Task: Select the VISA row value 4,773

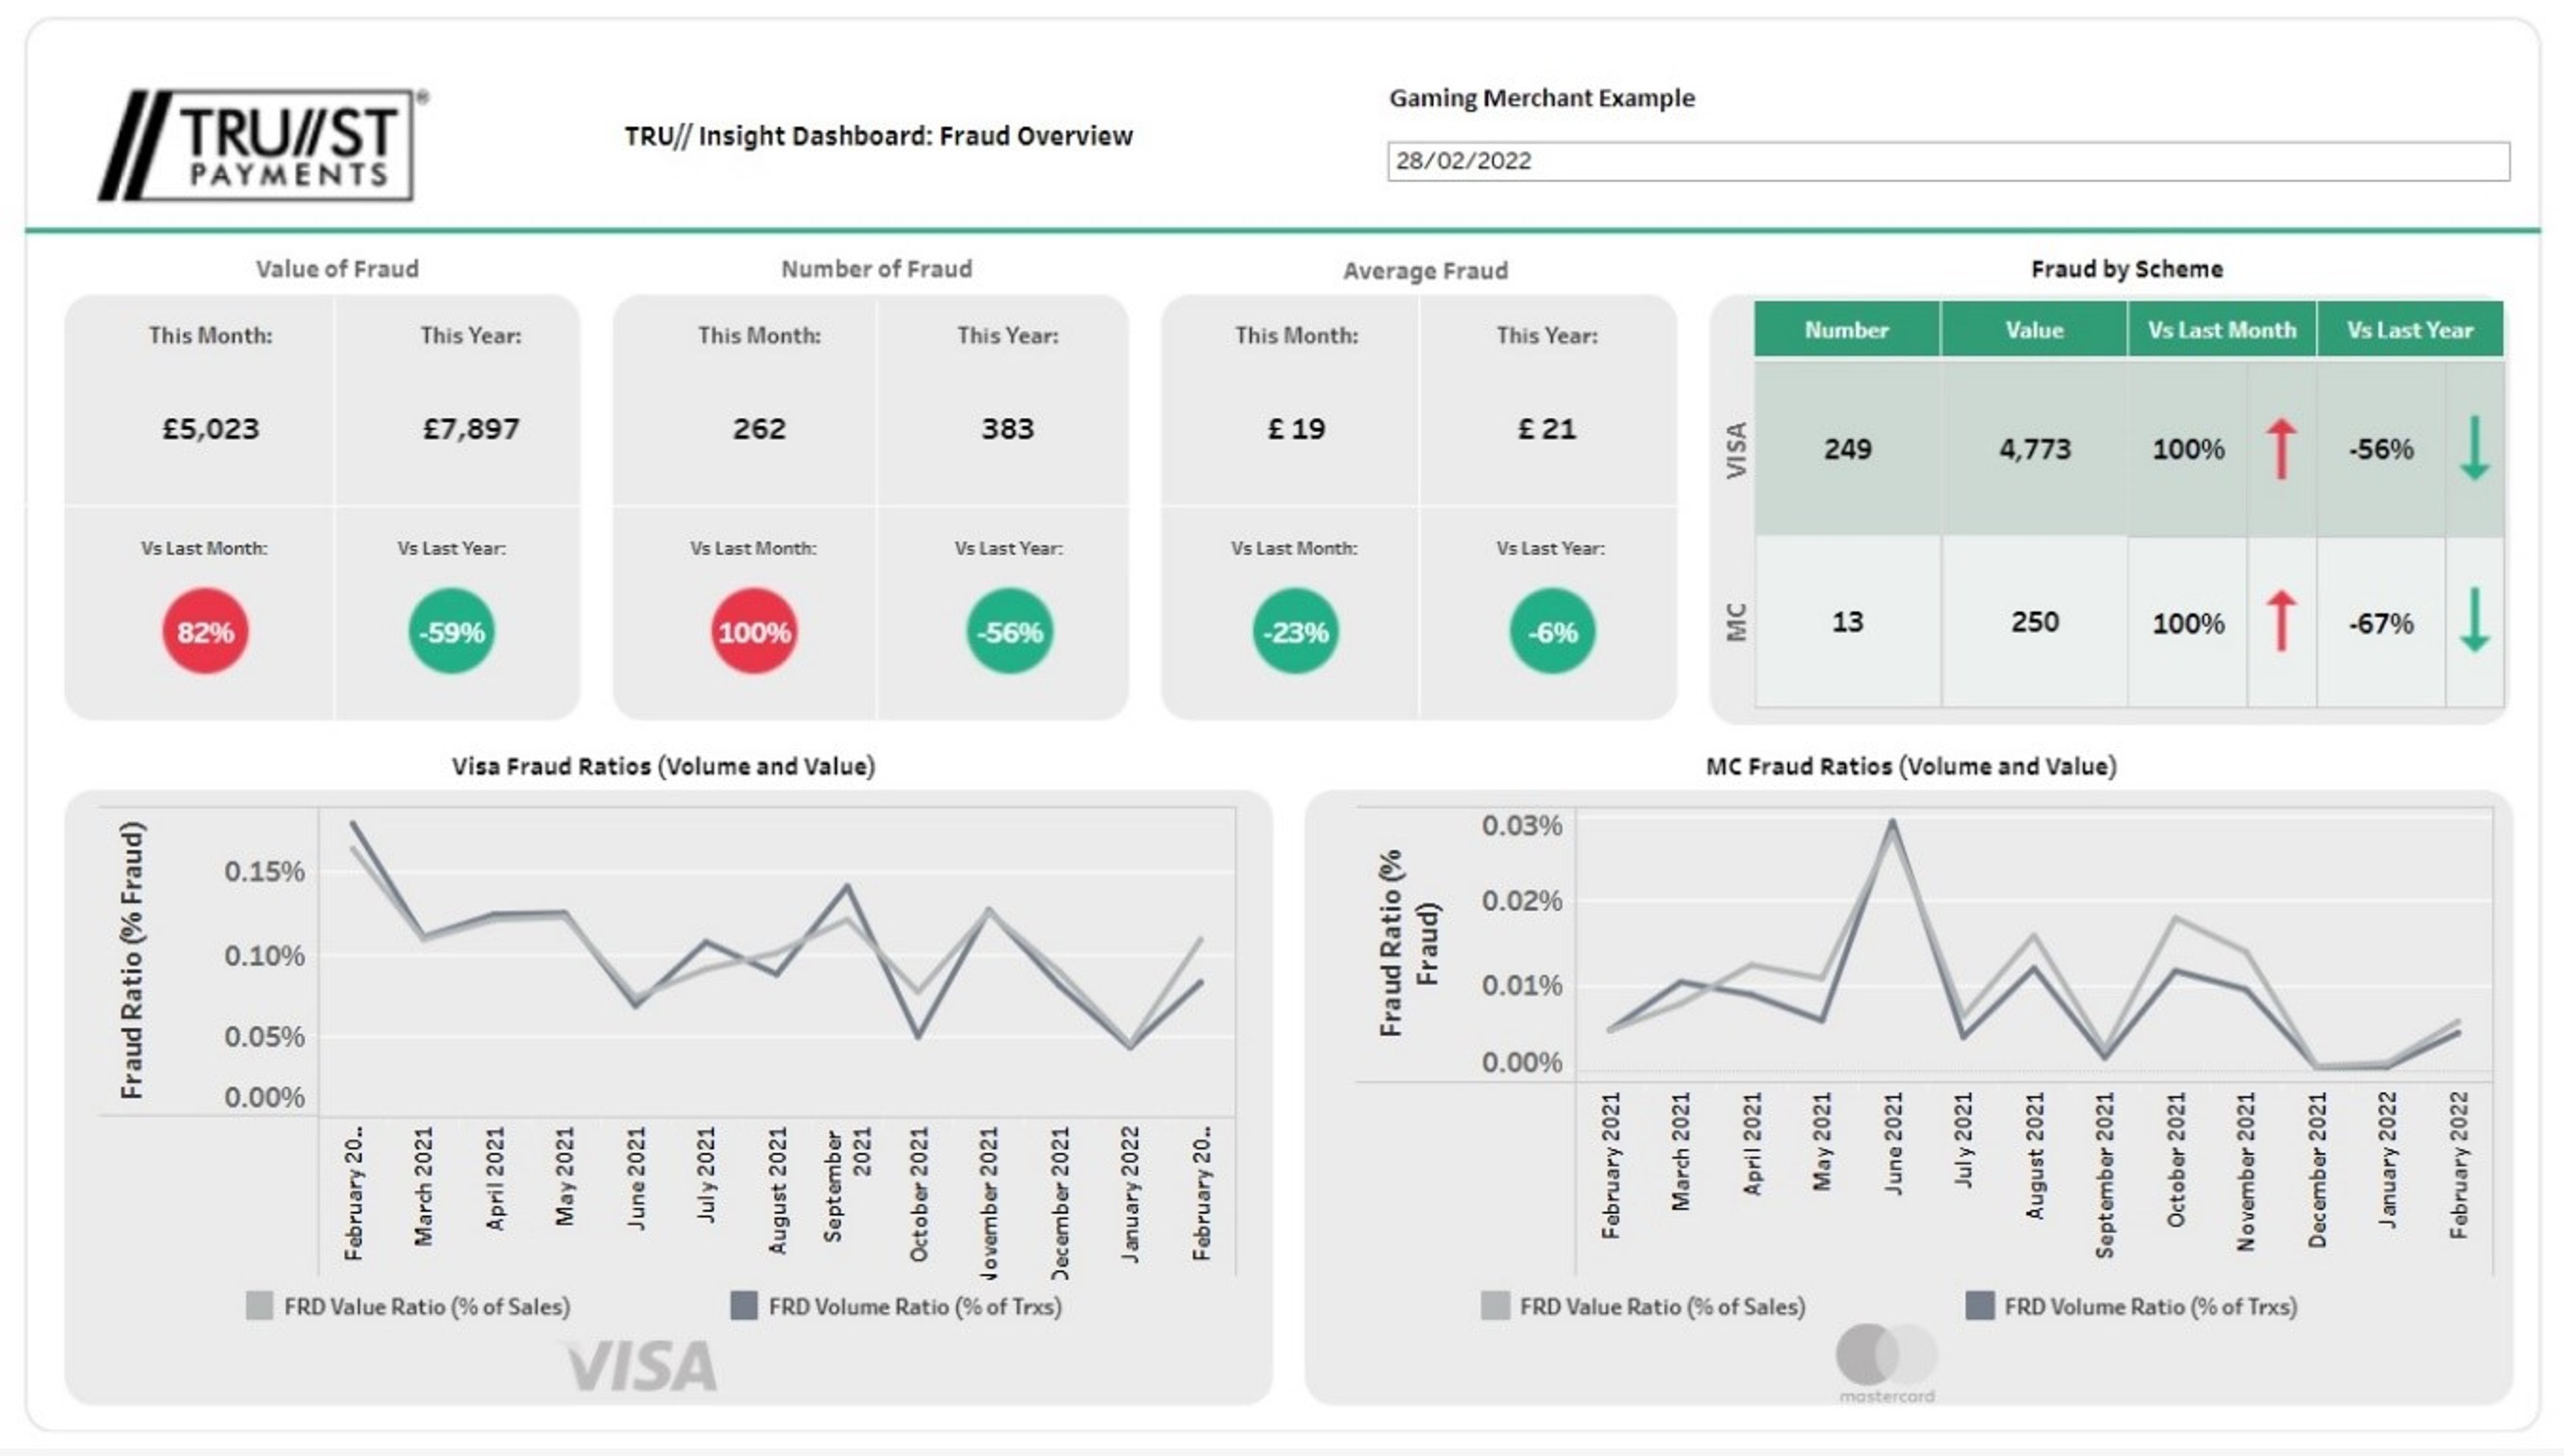Action: pos(2034,449)
